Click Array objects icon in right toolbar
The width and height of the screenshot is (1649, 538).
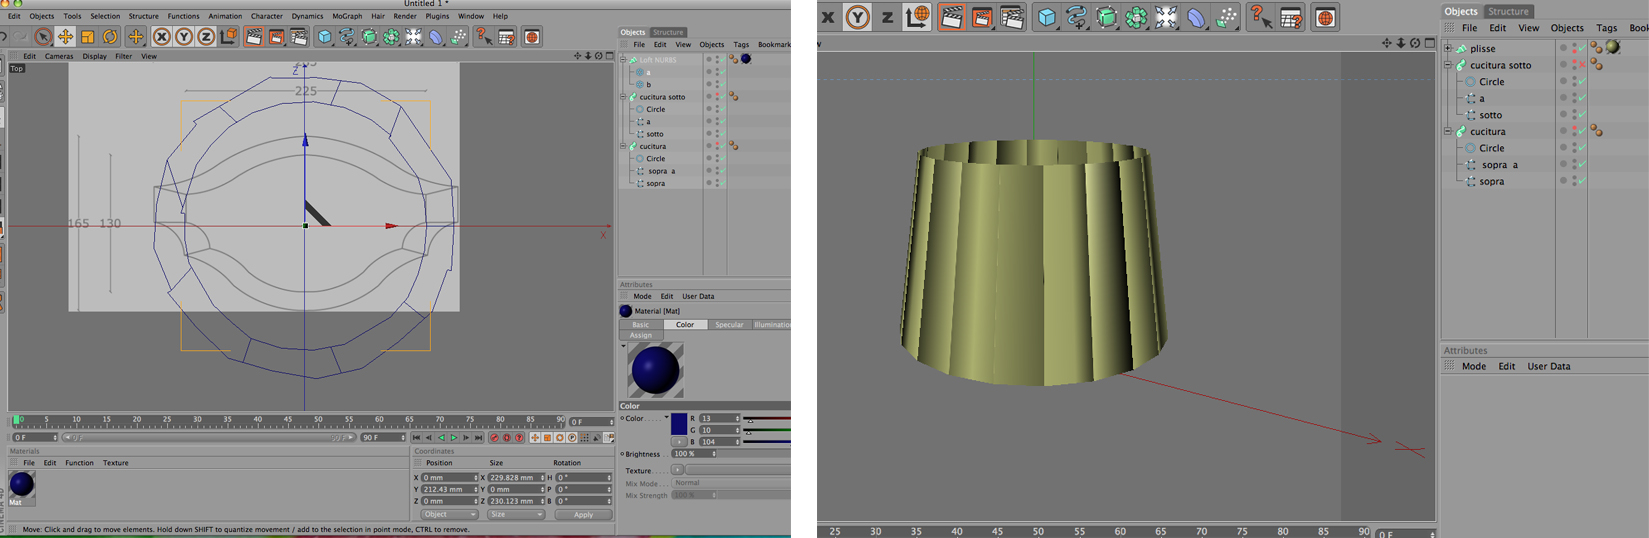tap(1136, 17)
